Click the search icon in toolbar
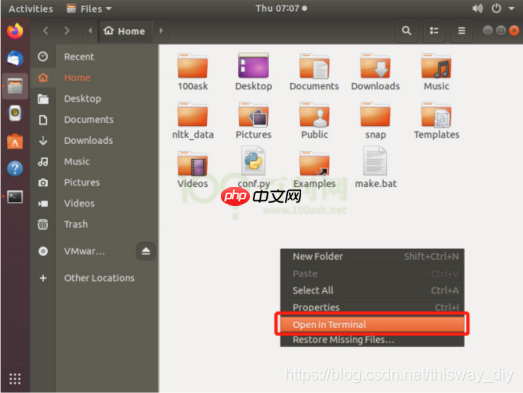The width and height of the screenshot is (523, 393). (406, 31)
